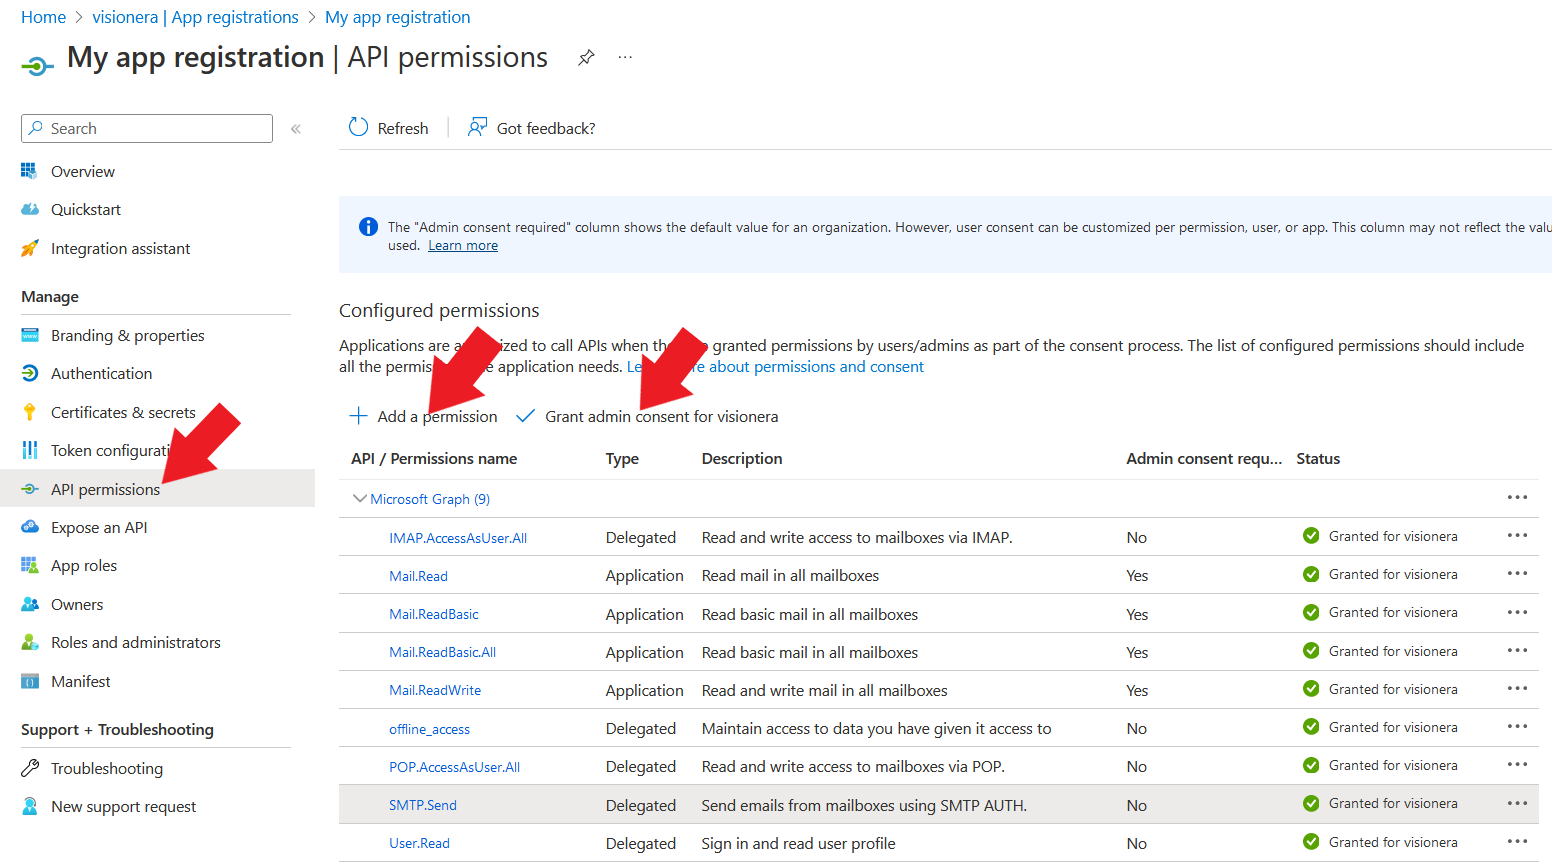
Task: Open Branding & properties page
Action: coord(127,335)
